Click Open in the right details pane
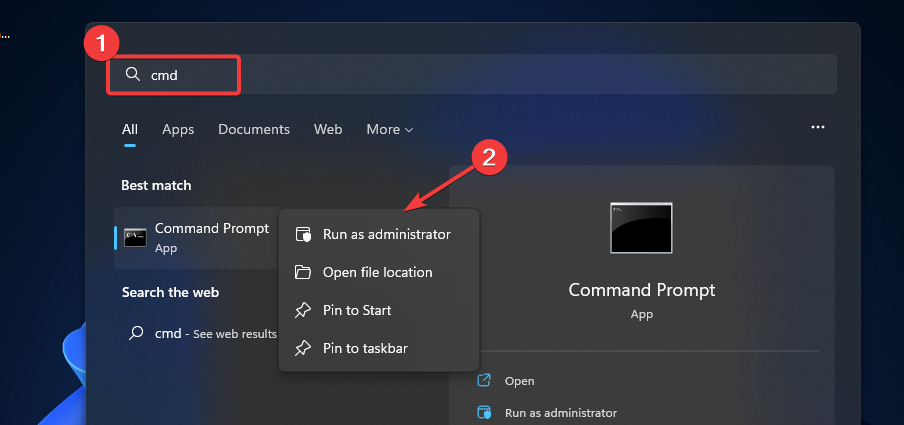The image size is (904, 425). tap(519, 381)
